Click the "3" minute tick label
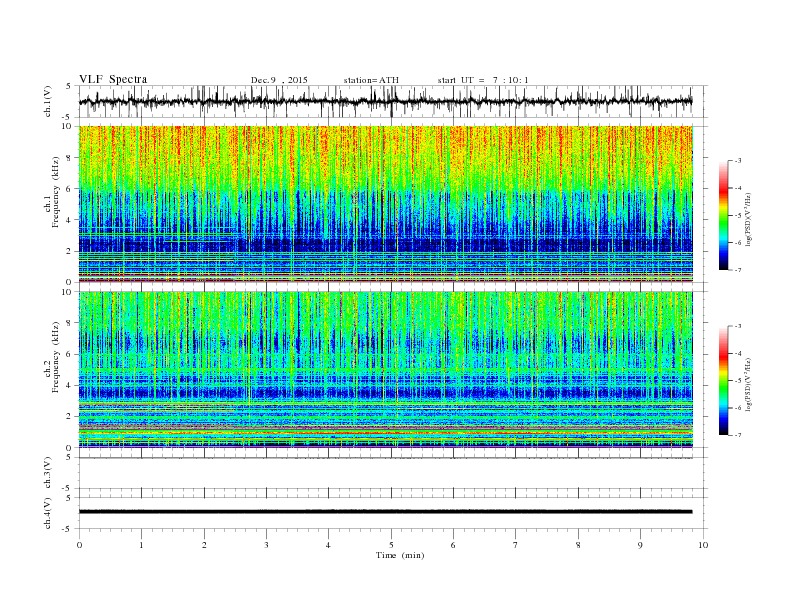792x612 pixels. coord(266,545)
